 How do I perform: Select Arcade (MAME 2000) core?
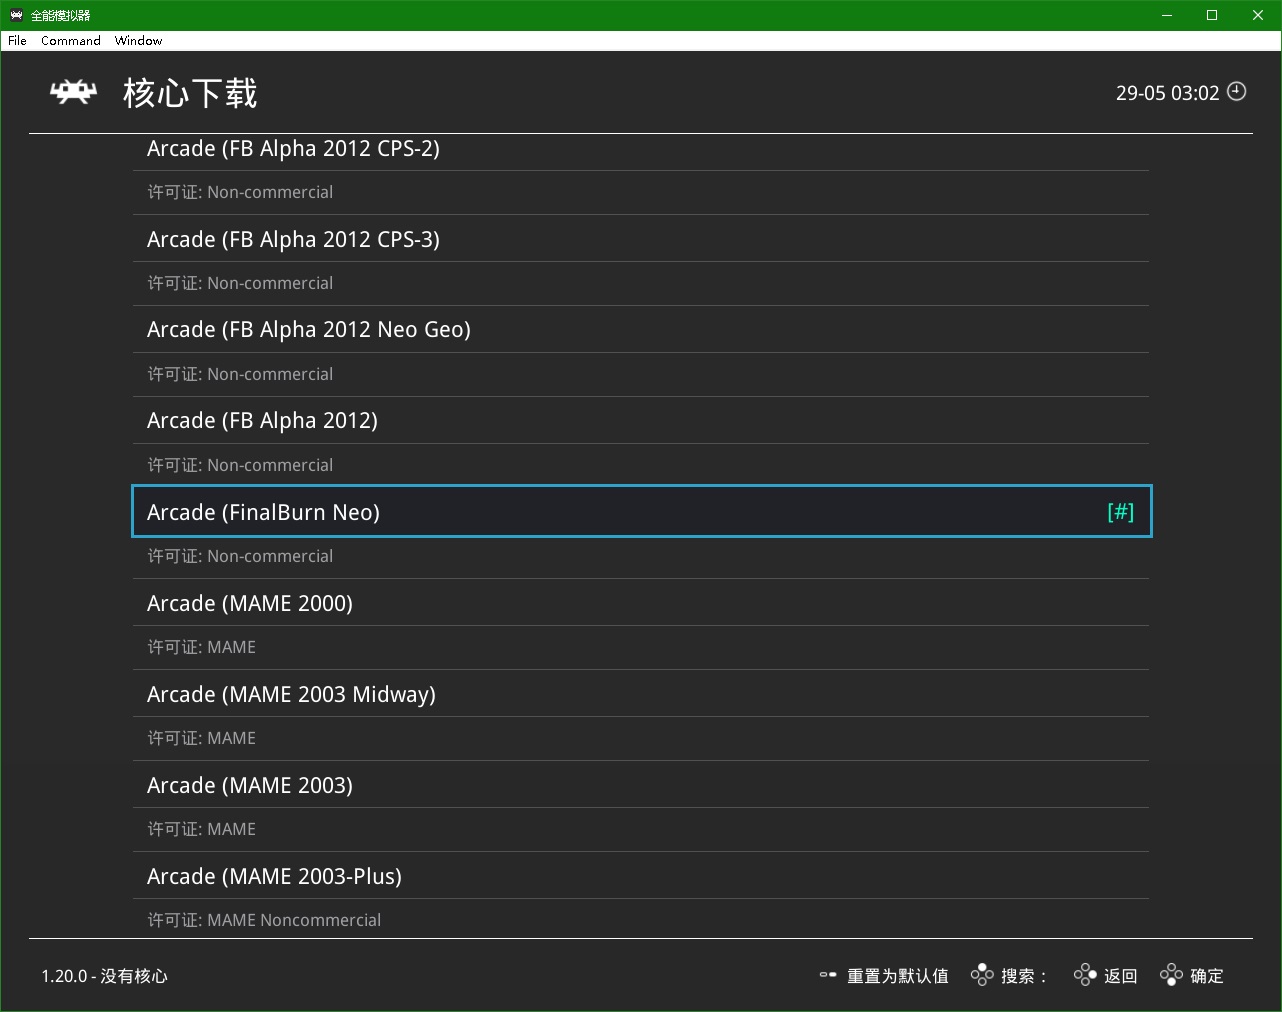coord(640,603)
